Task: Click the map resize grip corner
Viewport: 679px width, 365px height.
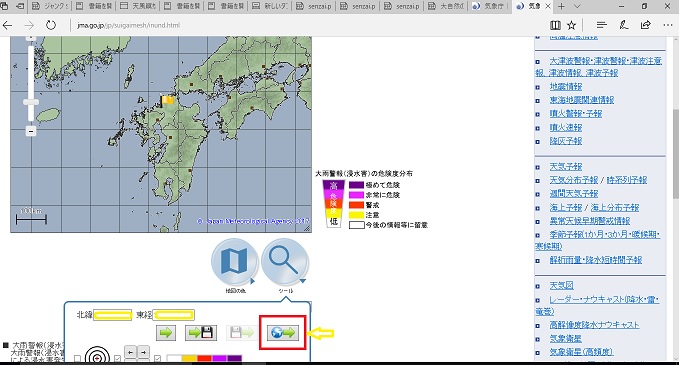Action: pyautogui.click(x=308, y=229)
